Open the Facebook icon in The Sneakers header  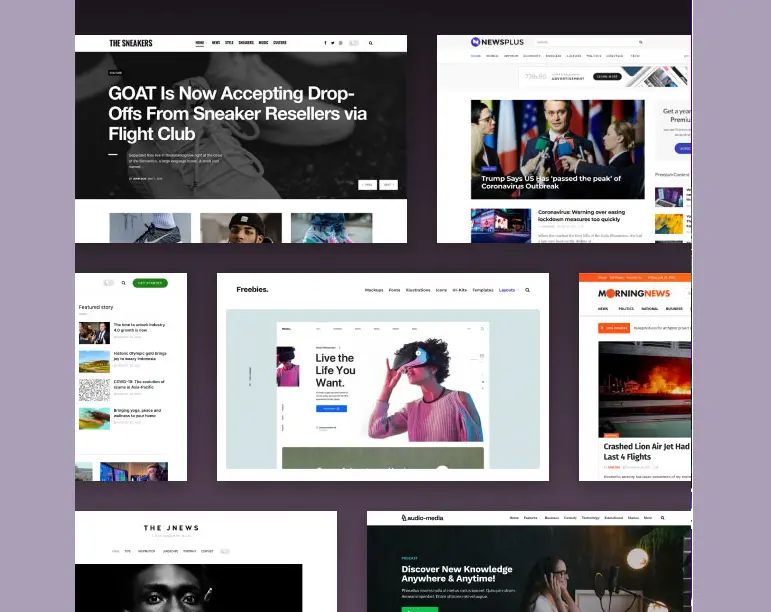click(x=325, y=43)
